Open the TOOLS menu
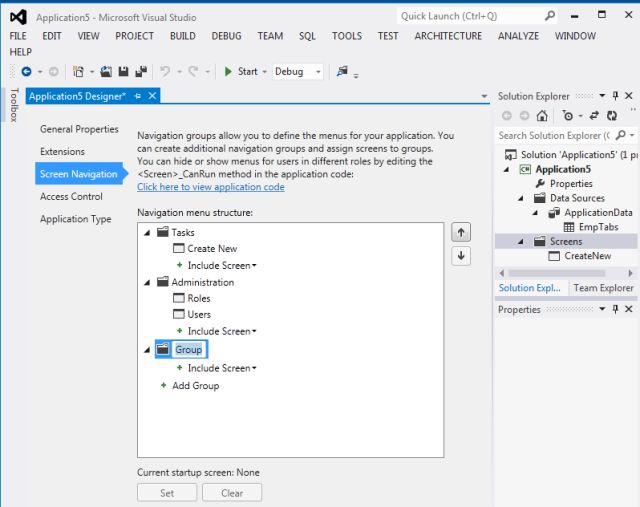This screenshot has height=507, width=640. [x=347, y=36]
